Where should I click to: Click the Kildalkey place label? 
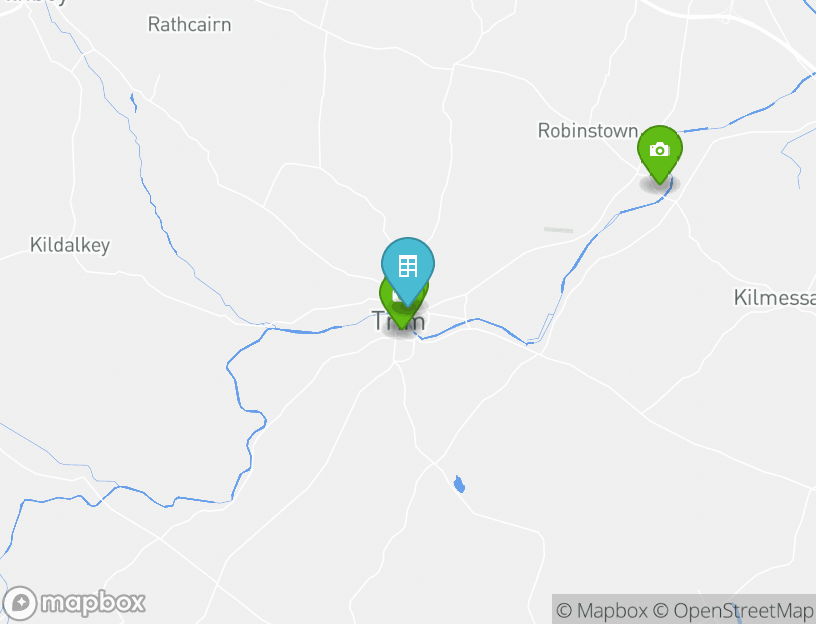(x=70, y=245)
